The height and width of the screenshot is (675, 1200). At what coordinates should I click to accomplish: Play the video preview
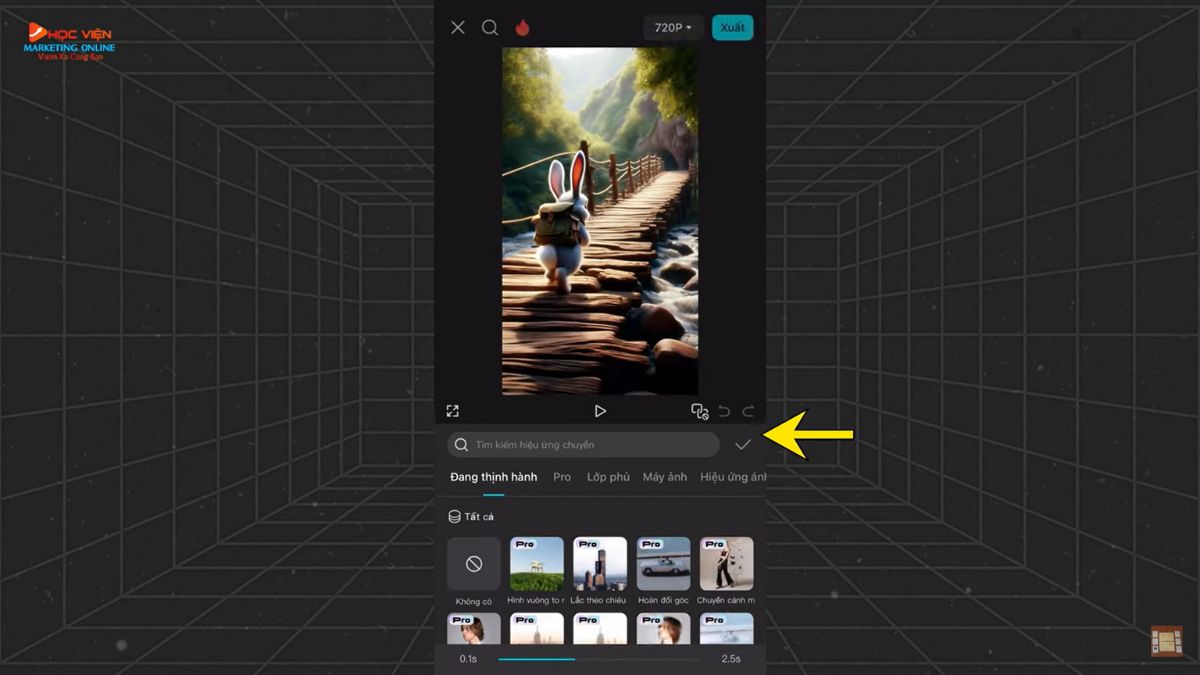(600, 411)
